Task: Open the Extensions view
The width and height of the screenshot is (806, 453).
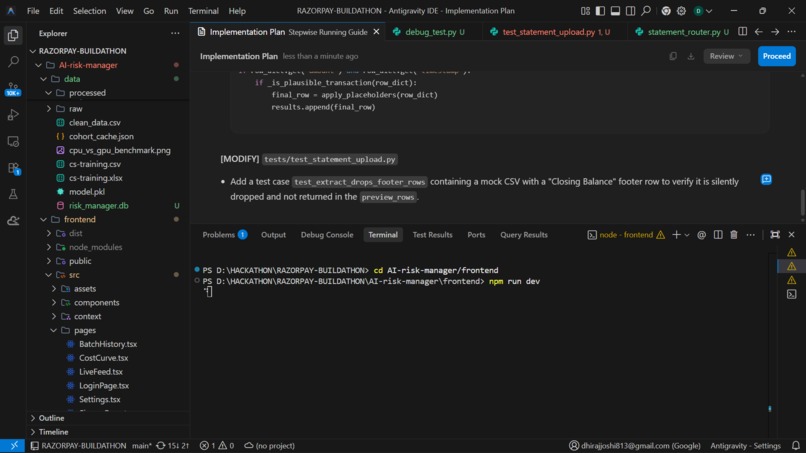Action: tap(13, 168)
